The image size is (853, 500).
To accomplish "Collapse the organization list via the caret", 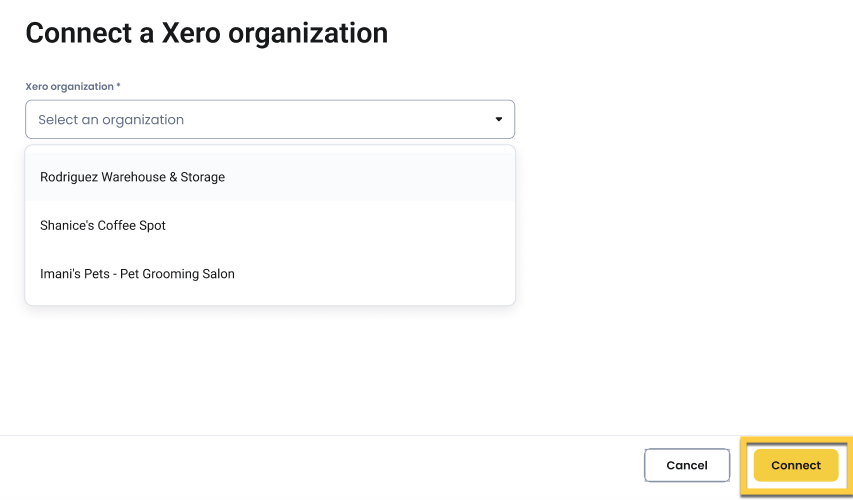I will tap(499, 120).
